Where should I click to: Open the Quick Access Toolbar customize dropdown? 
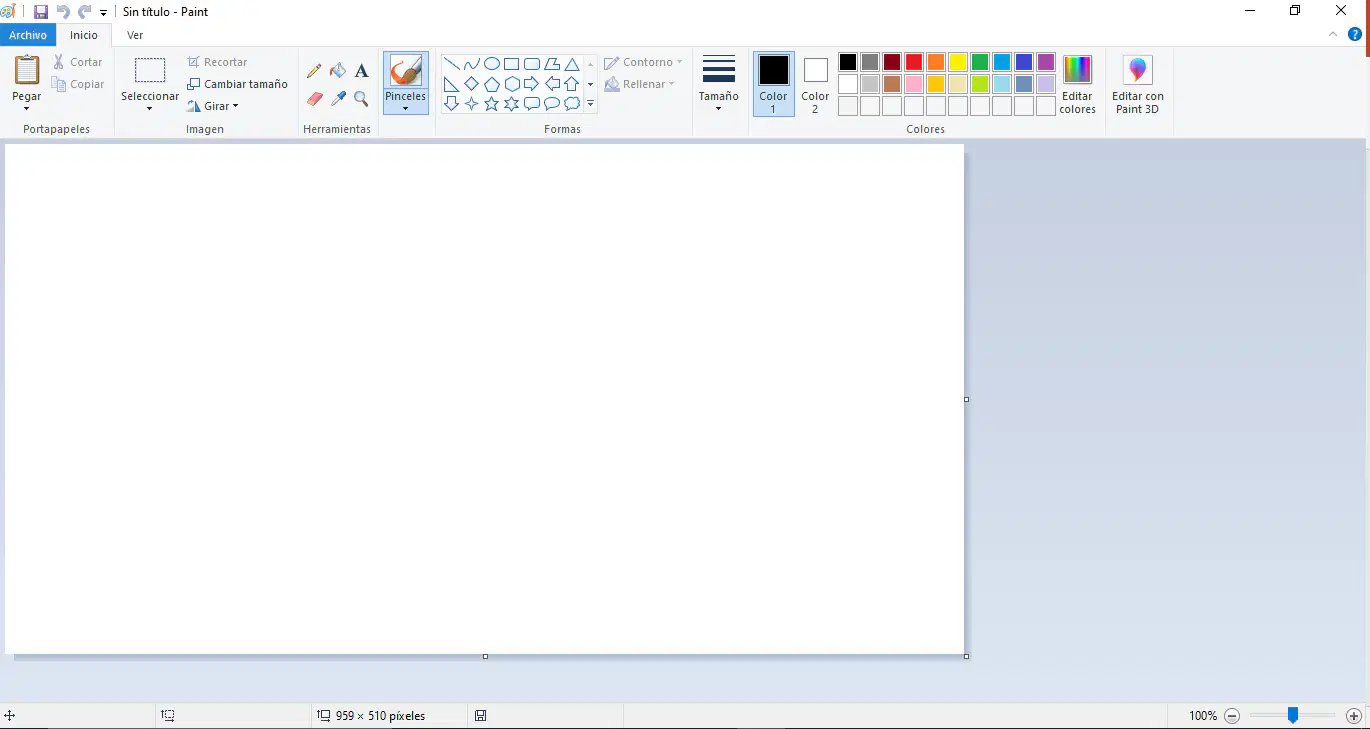(x=103, y=13)
